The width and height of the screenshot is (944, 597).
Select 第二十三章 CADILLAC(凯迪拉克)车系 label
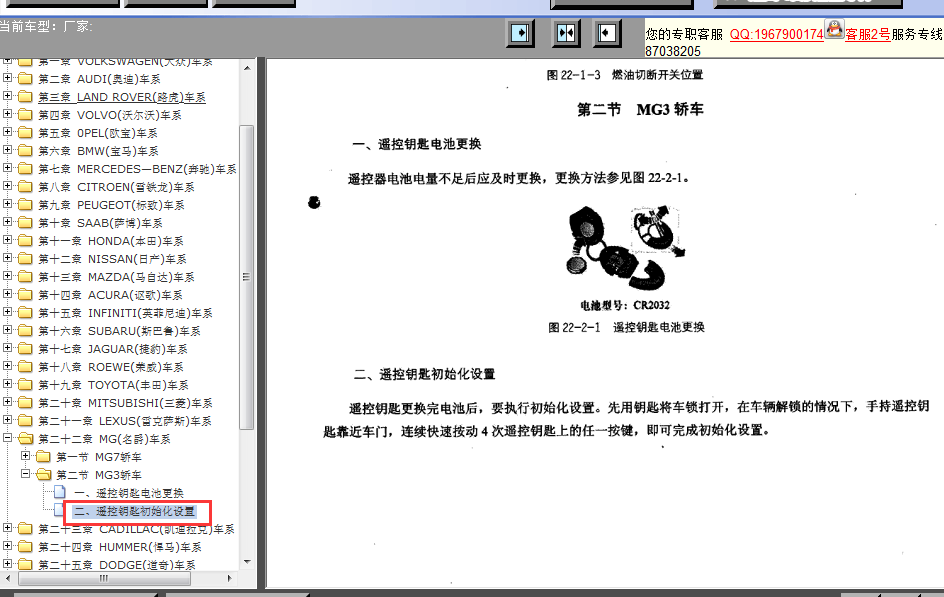click(137, 529)
